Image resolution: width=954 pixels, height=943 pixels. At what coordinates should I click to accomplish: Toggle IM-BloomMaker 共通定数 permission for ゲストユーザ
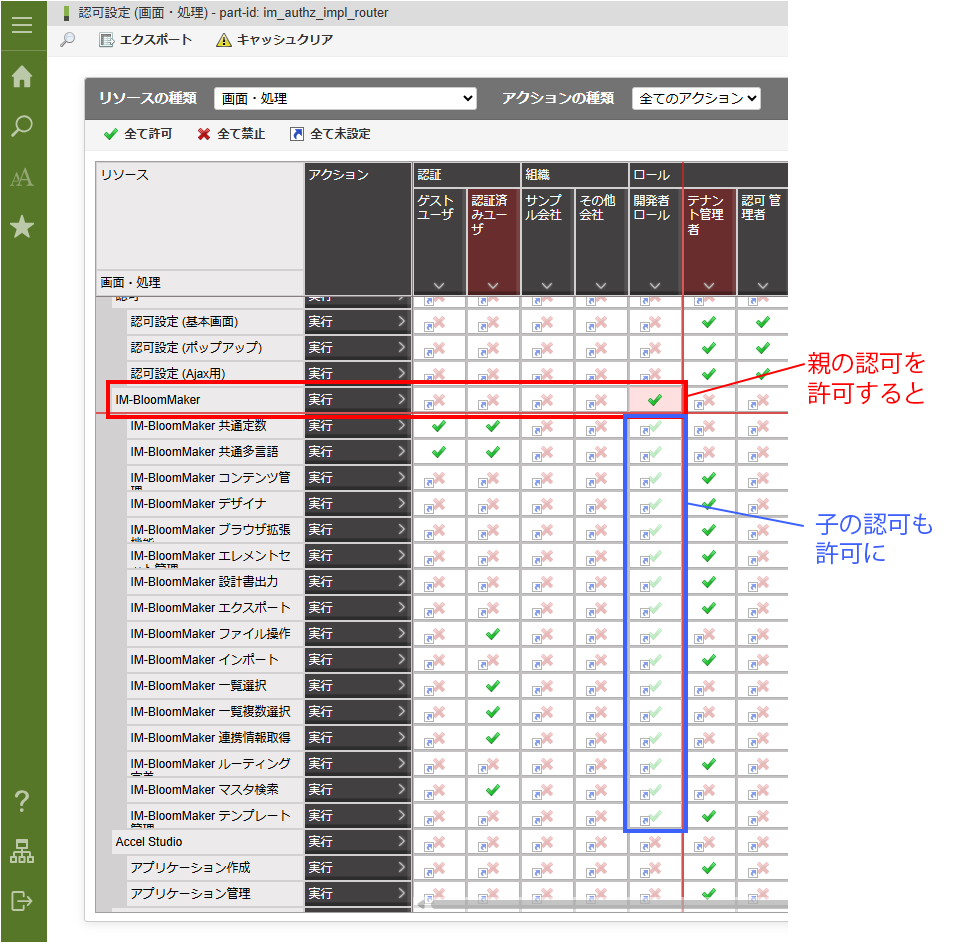pos(439,426)
